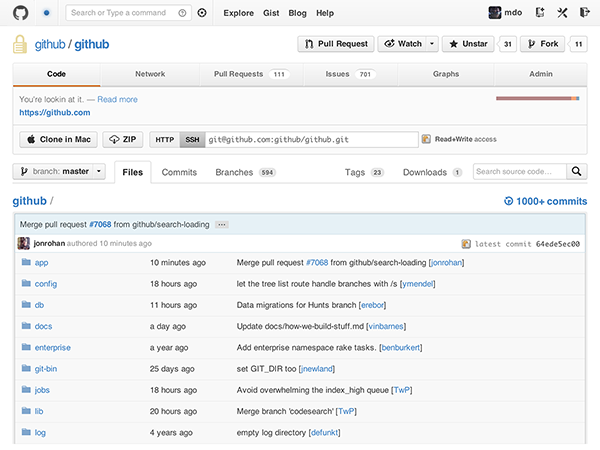
Task: Click the lib folder icon
Action: (x=26, y=411)
